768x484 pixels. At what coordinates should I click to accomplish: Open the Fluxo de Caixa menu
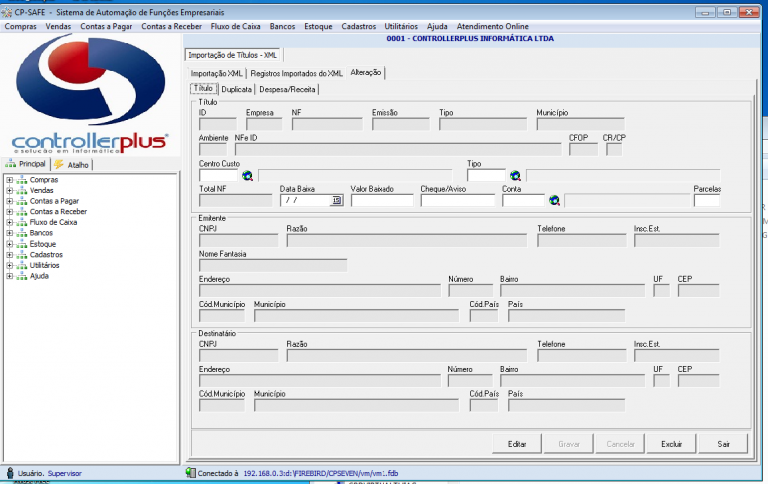[236, 26]
